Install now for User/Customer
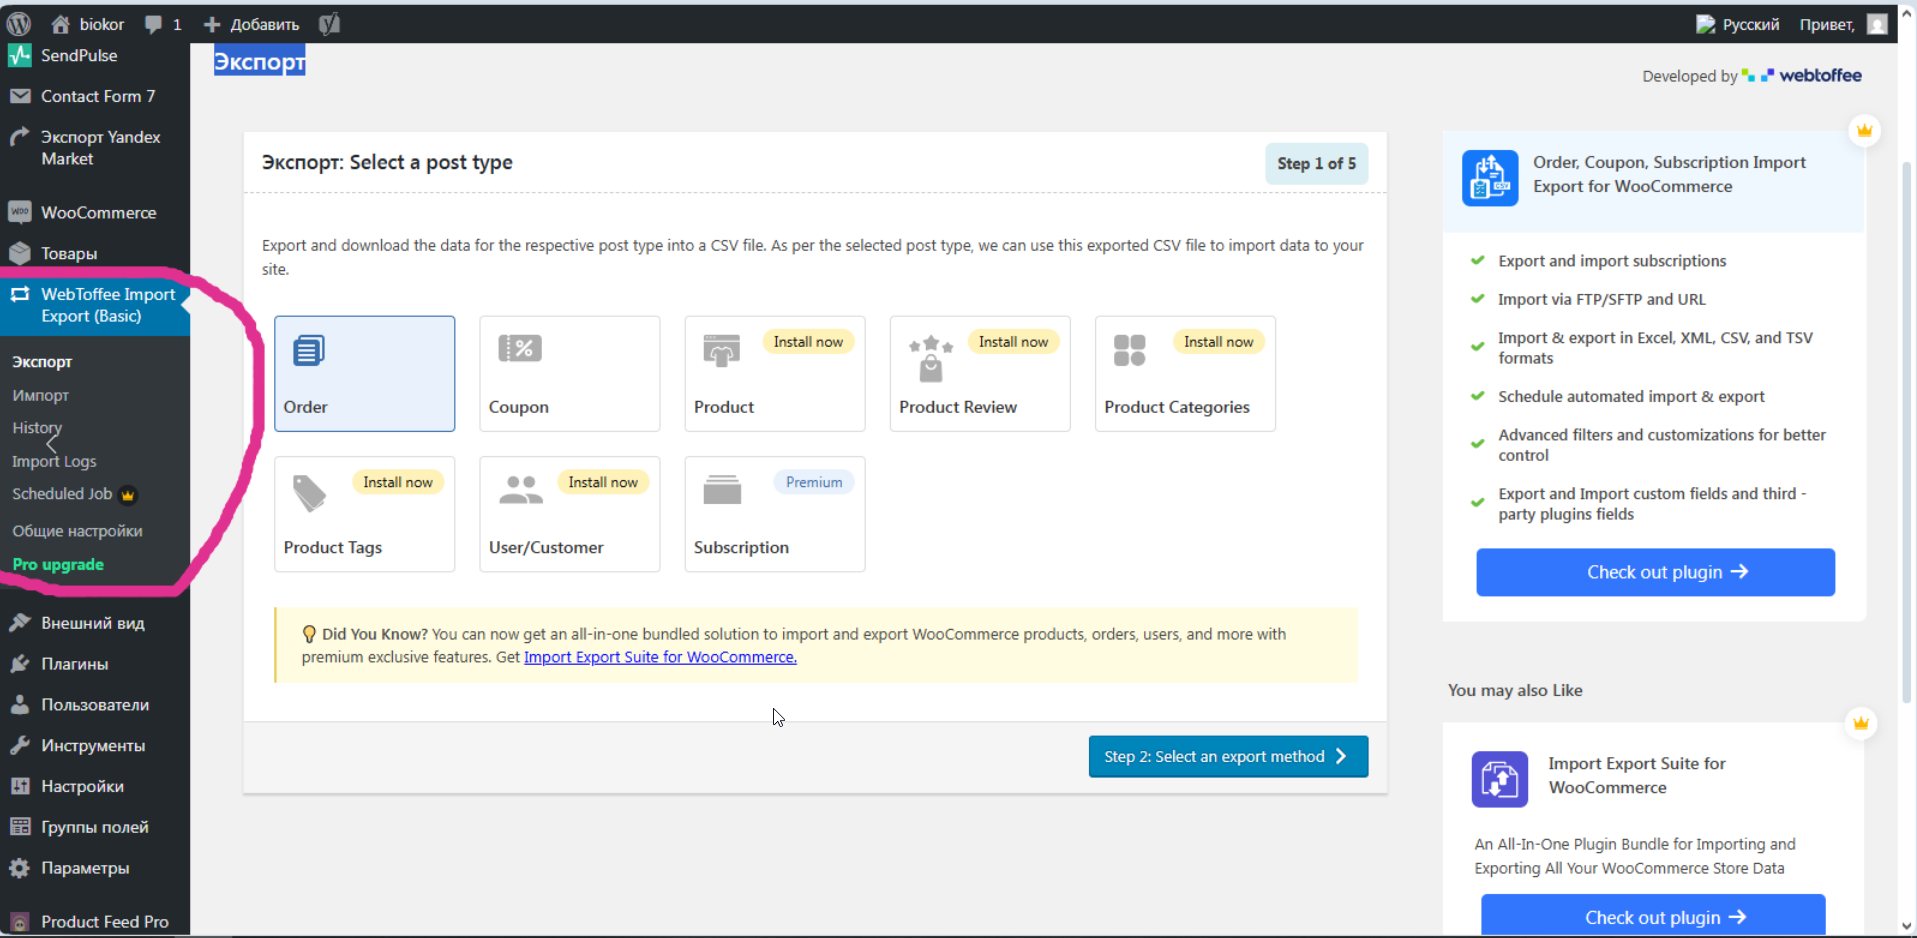Screen dimensions: 1917x938 603,482
